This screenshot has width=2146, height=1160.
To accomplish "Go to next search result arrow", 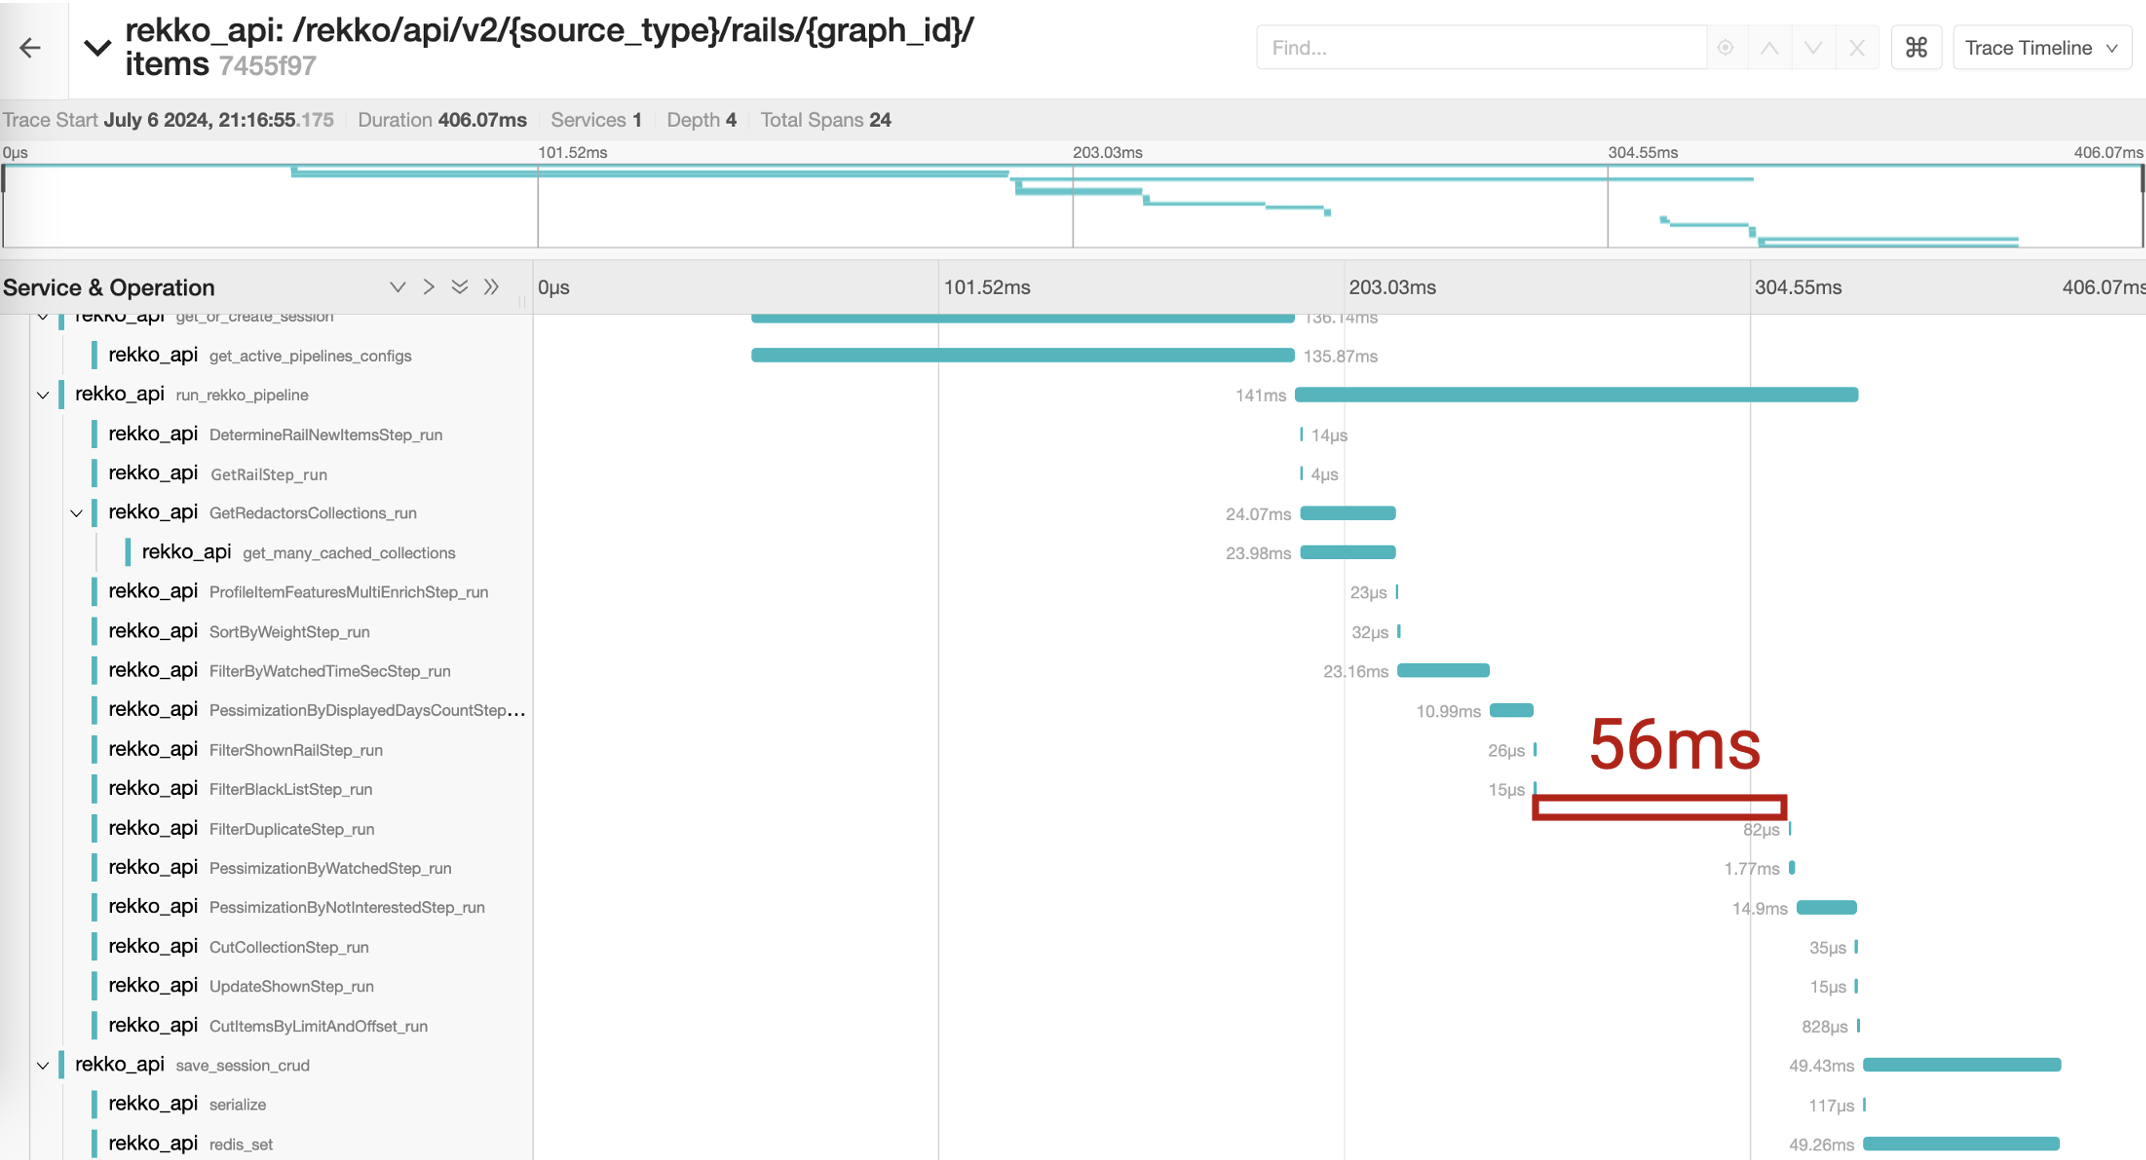I will (1813, 47).
